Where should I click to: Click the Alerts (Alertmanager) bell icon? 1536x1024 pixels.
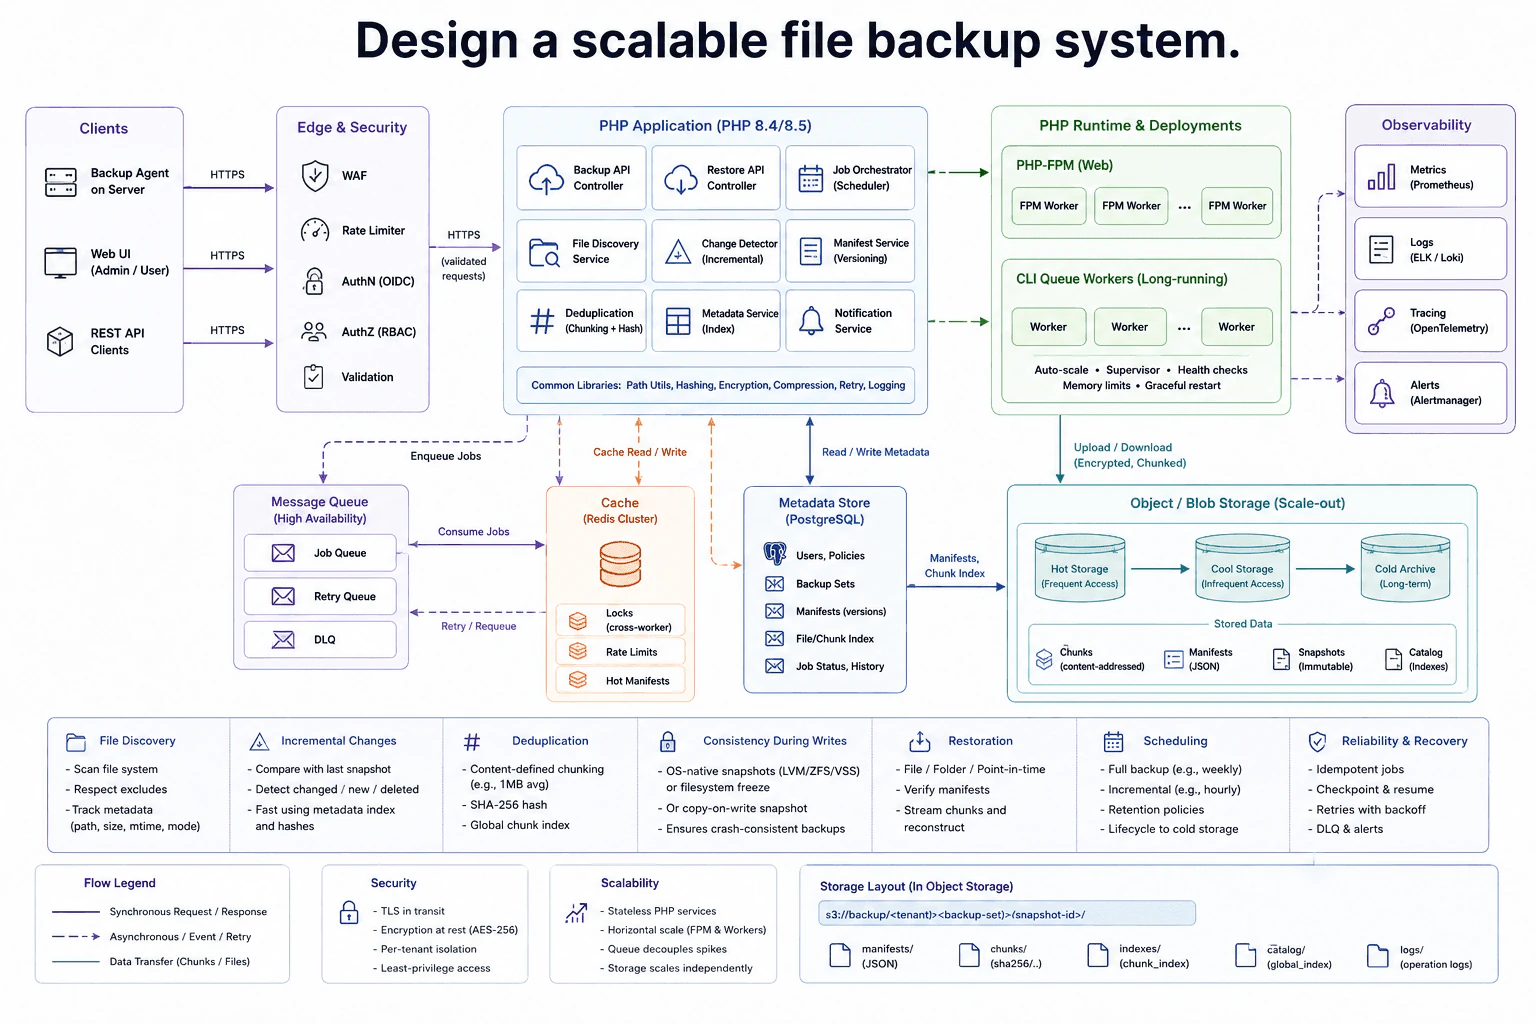pos(1382,393)
